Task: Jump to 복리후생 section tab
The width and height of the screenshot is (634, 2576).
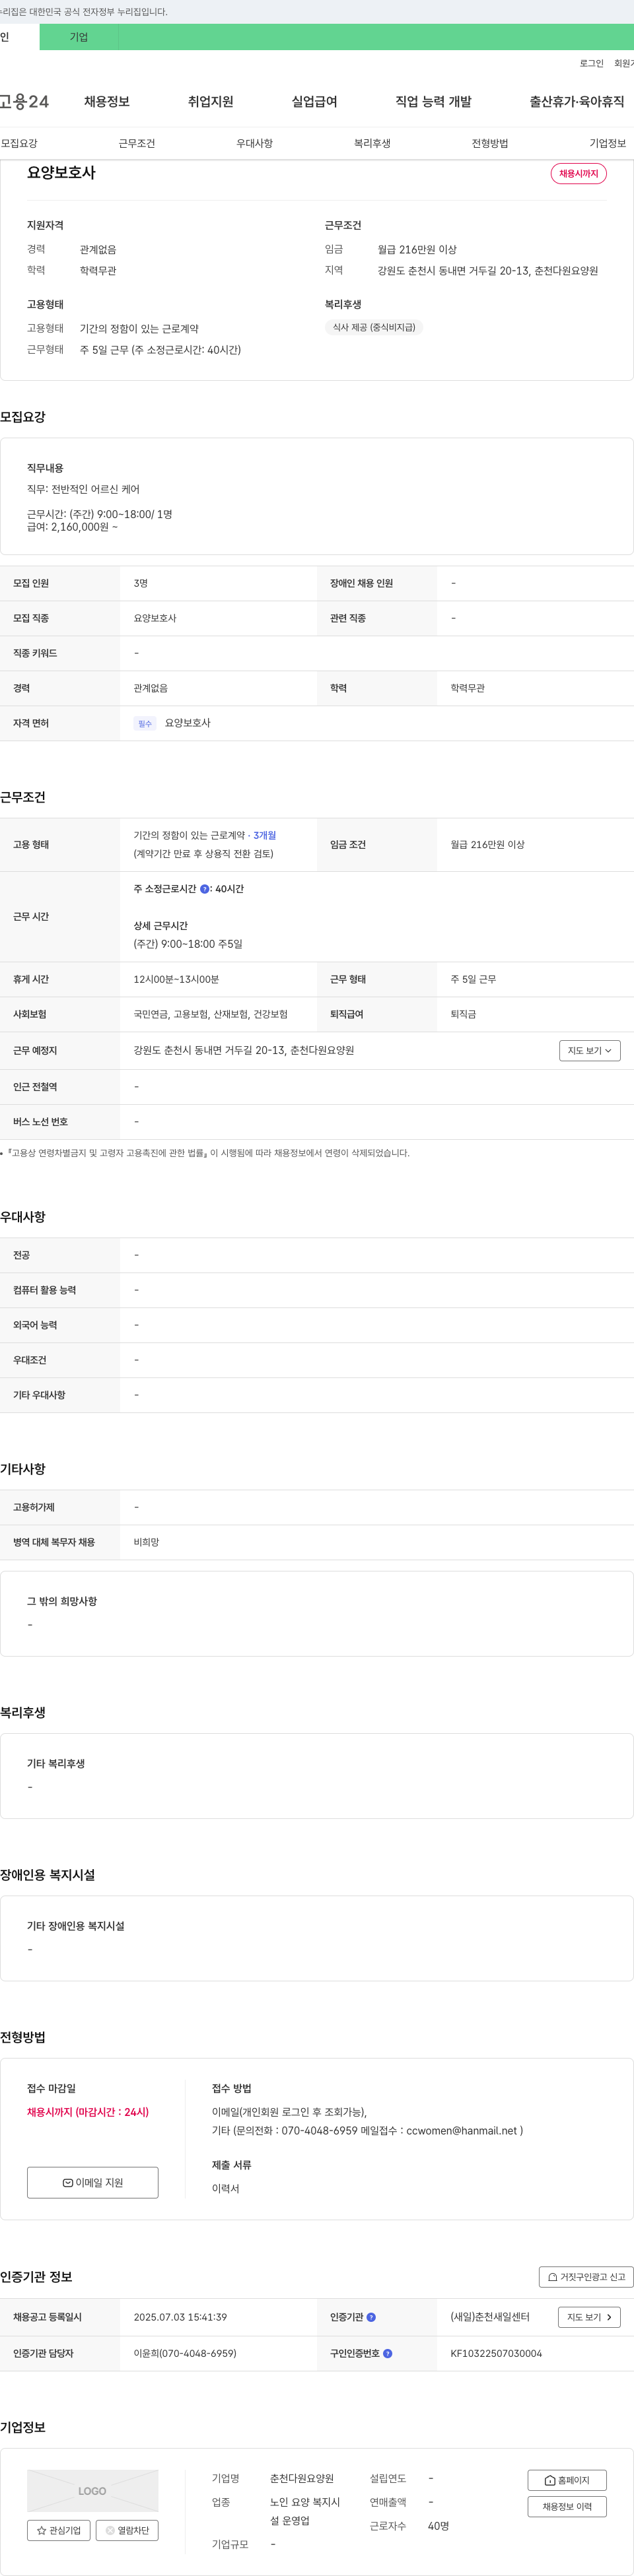Action: 372,144
